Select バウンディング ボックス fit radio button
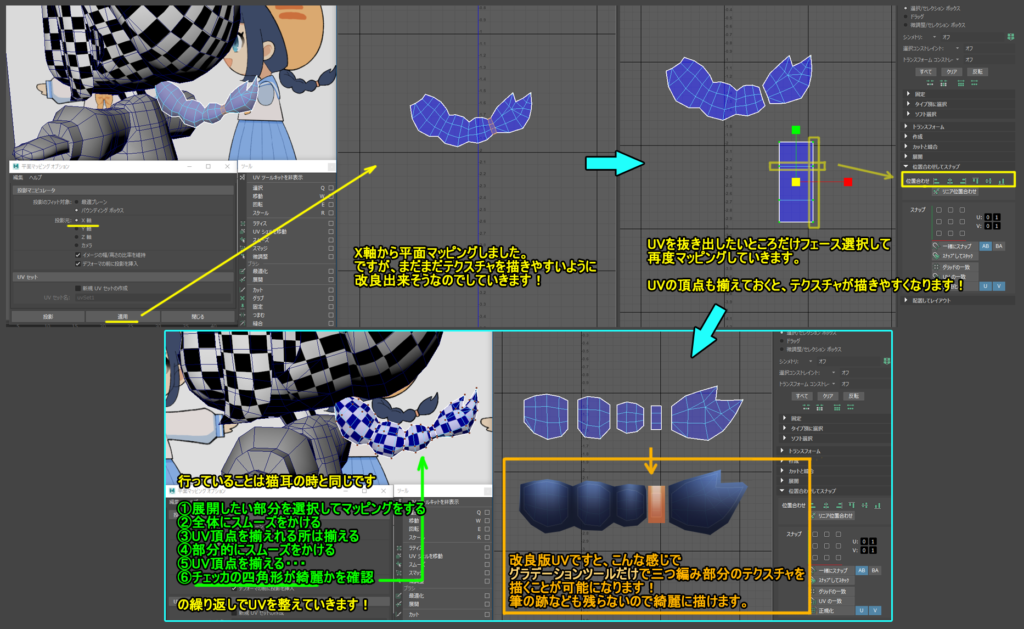This screenshot has width=1024, height=629. click(77, 210)
